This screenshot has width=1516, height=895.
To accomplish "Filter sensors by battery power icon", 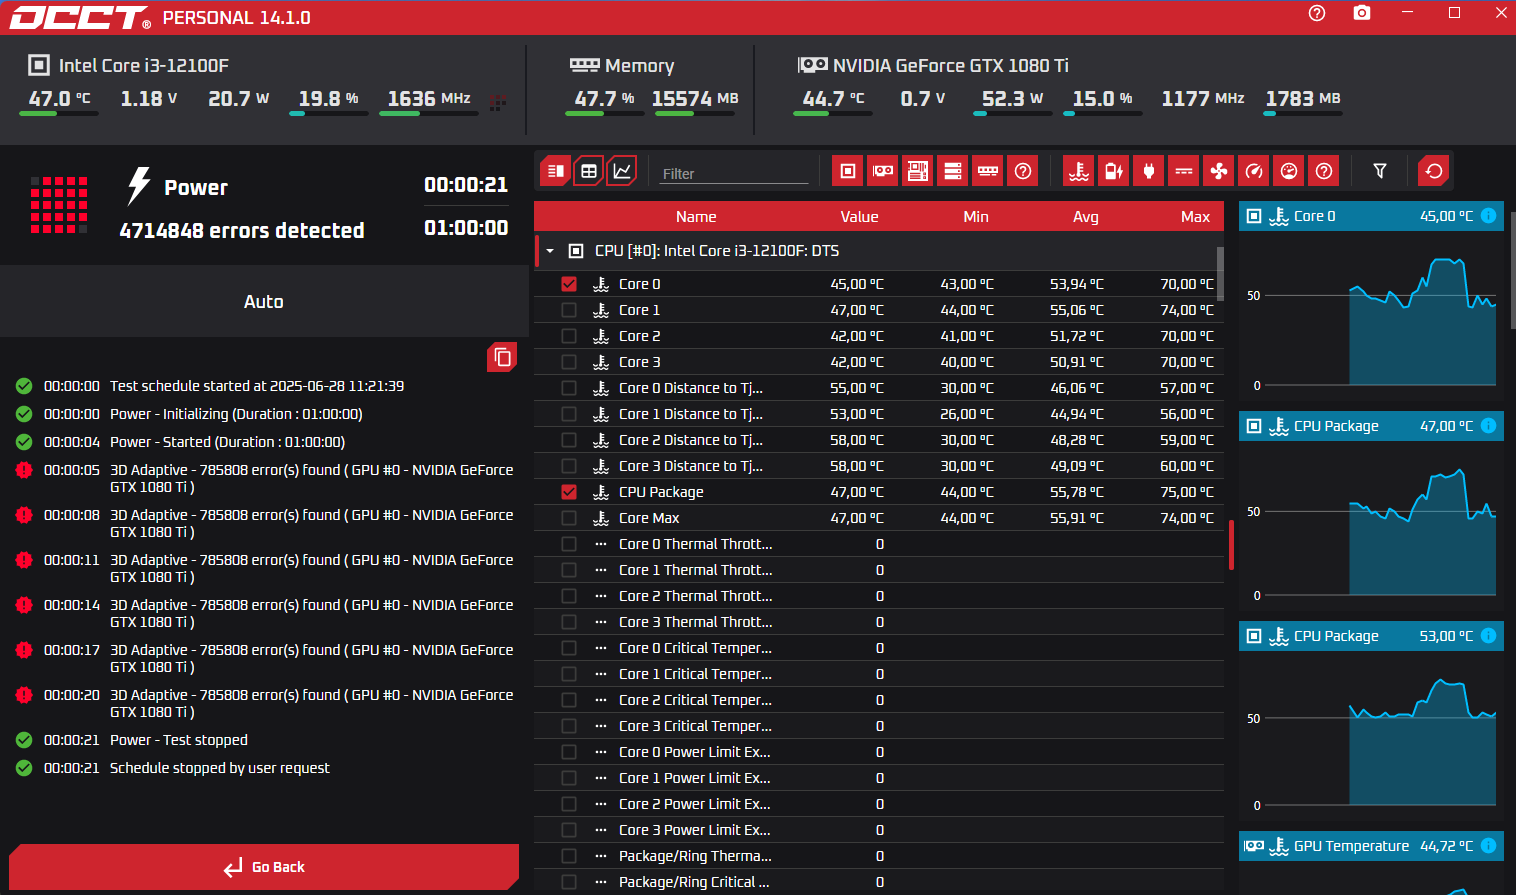I will click(1114, 171).
